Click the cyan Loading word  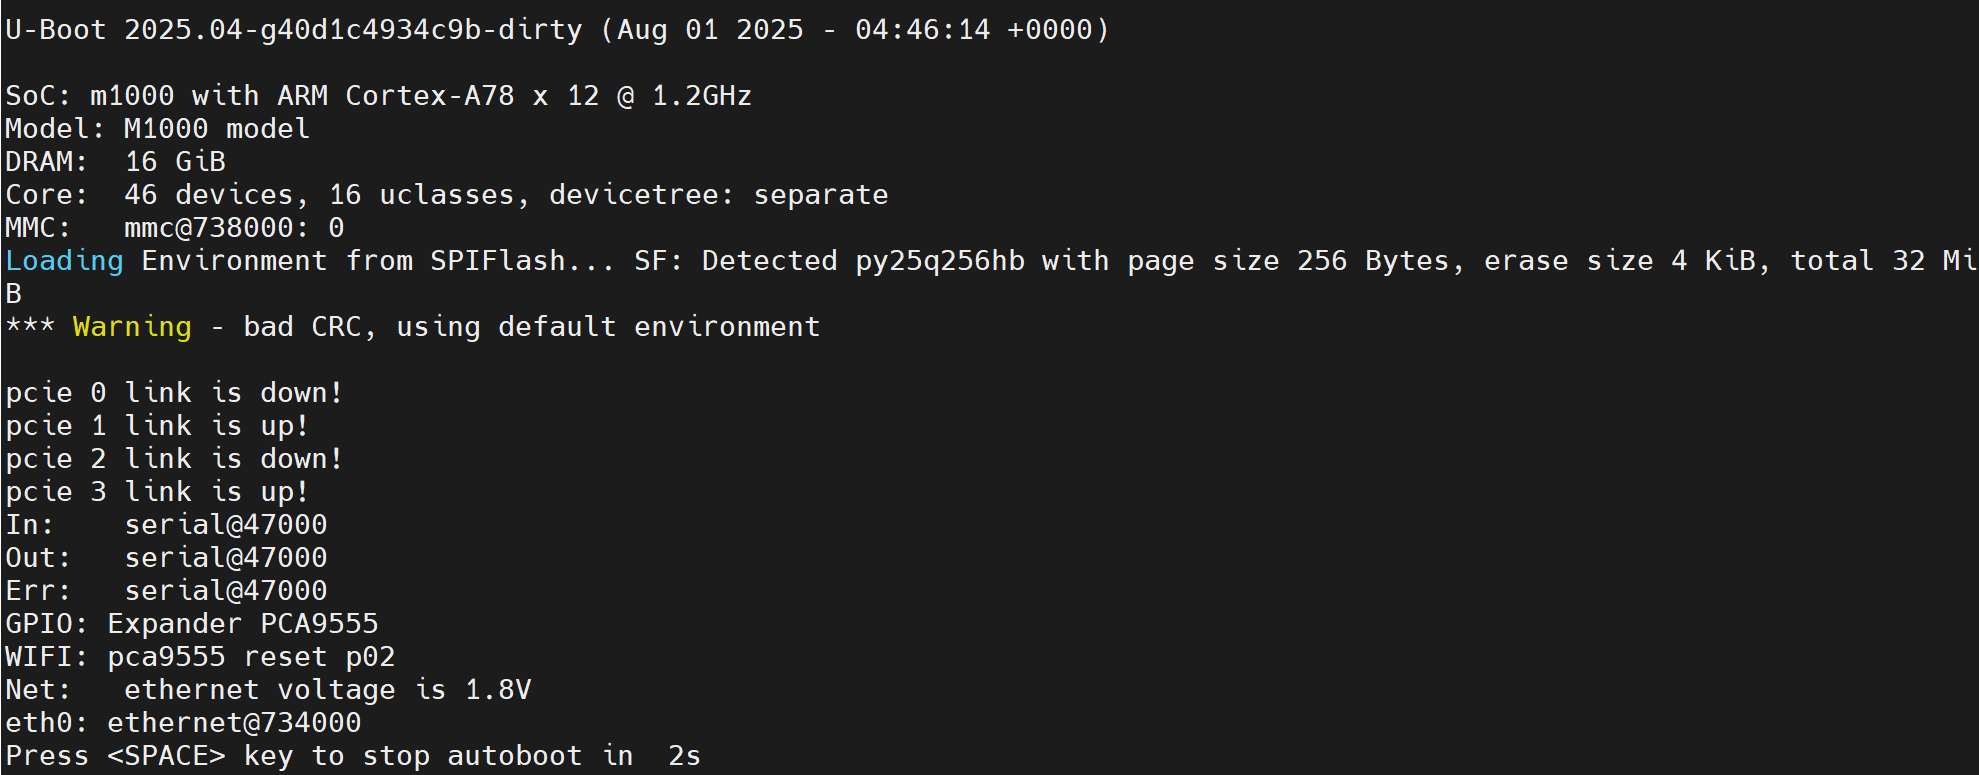click(64, 261)
